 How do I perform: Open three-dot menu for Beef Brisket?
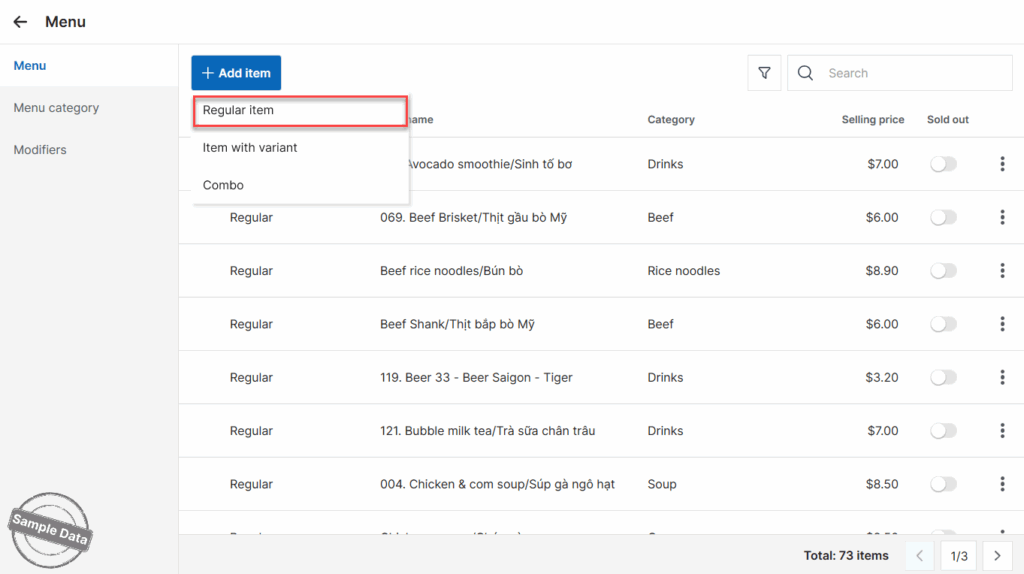coord(1001,217)
